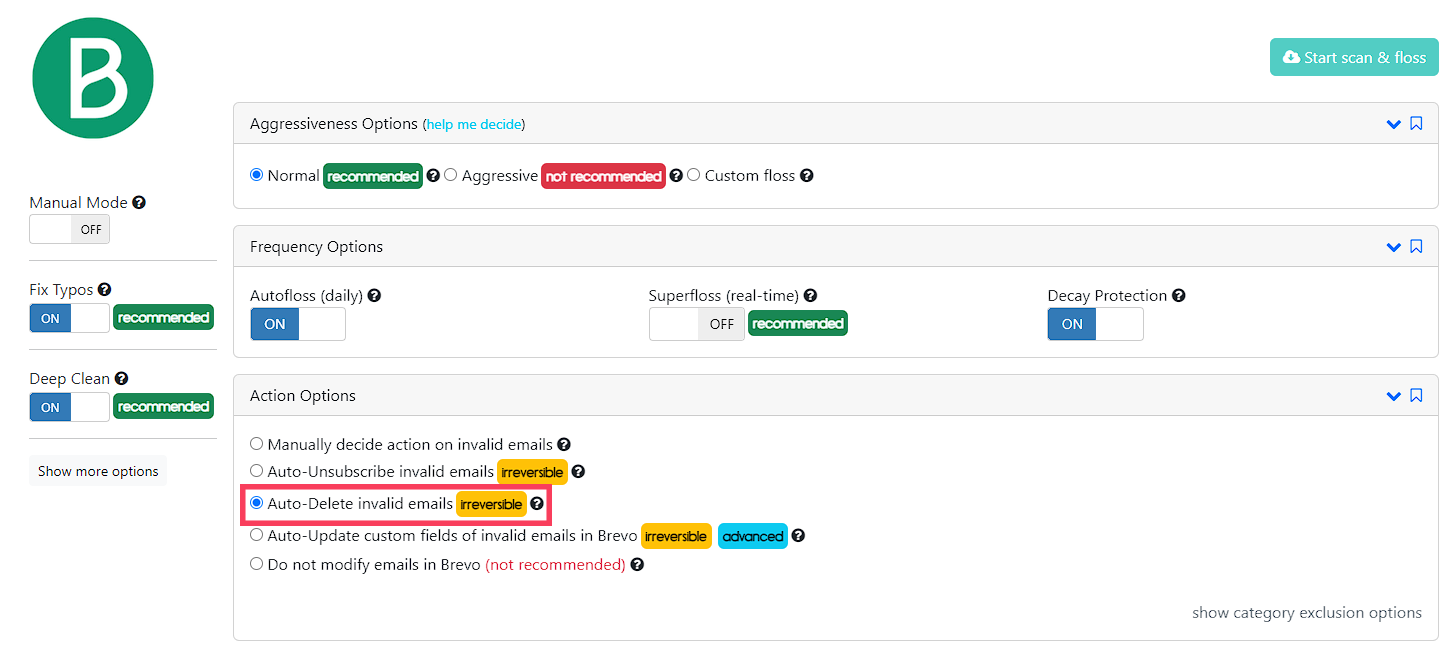Click help icon next to Superfloss (real-time)
The image size is (1454, 656).
pos(810,295)
